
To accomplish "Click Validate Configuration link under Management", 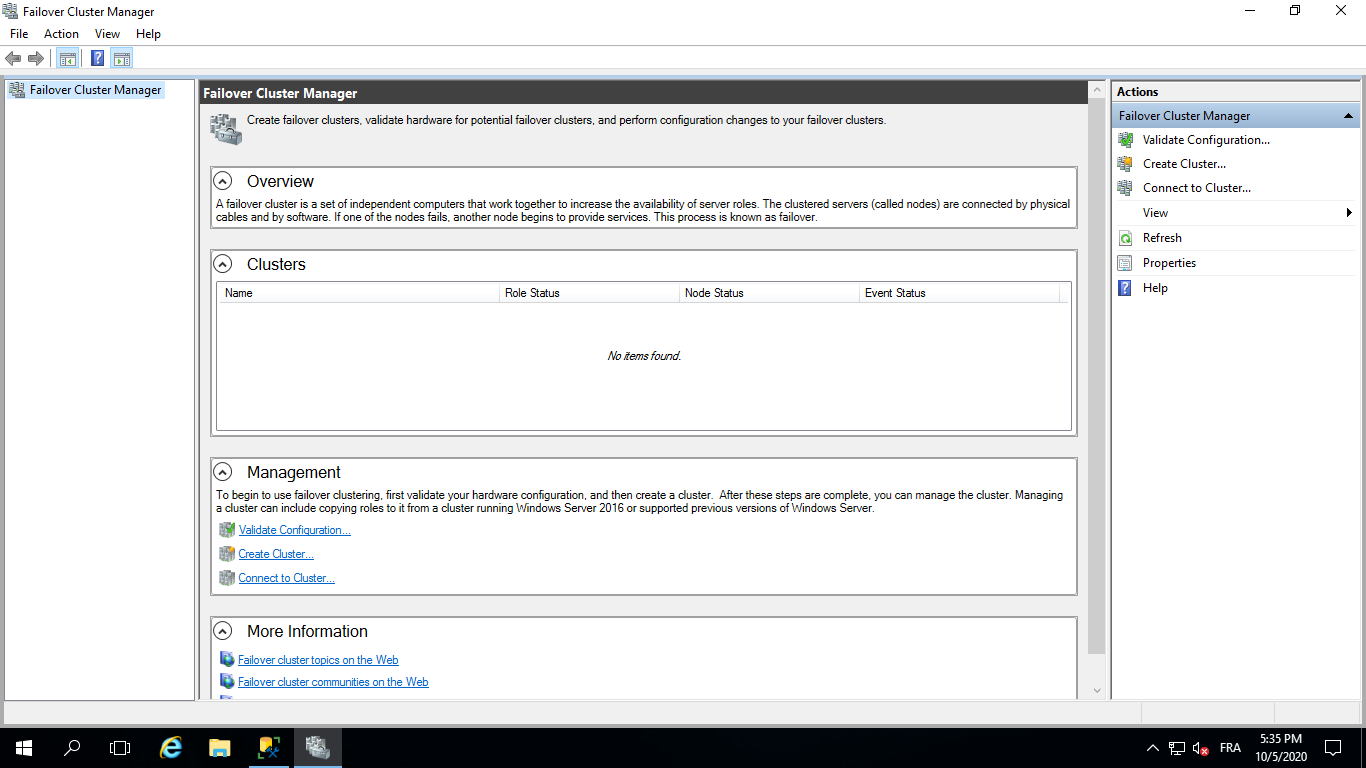I will point(295,530).
